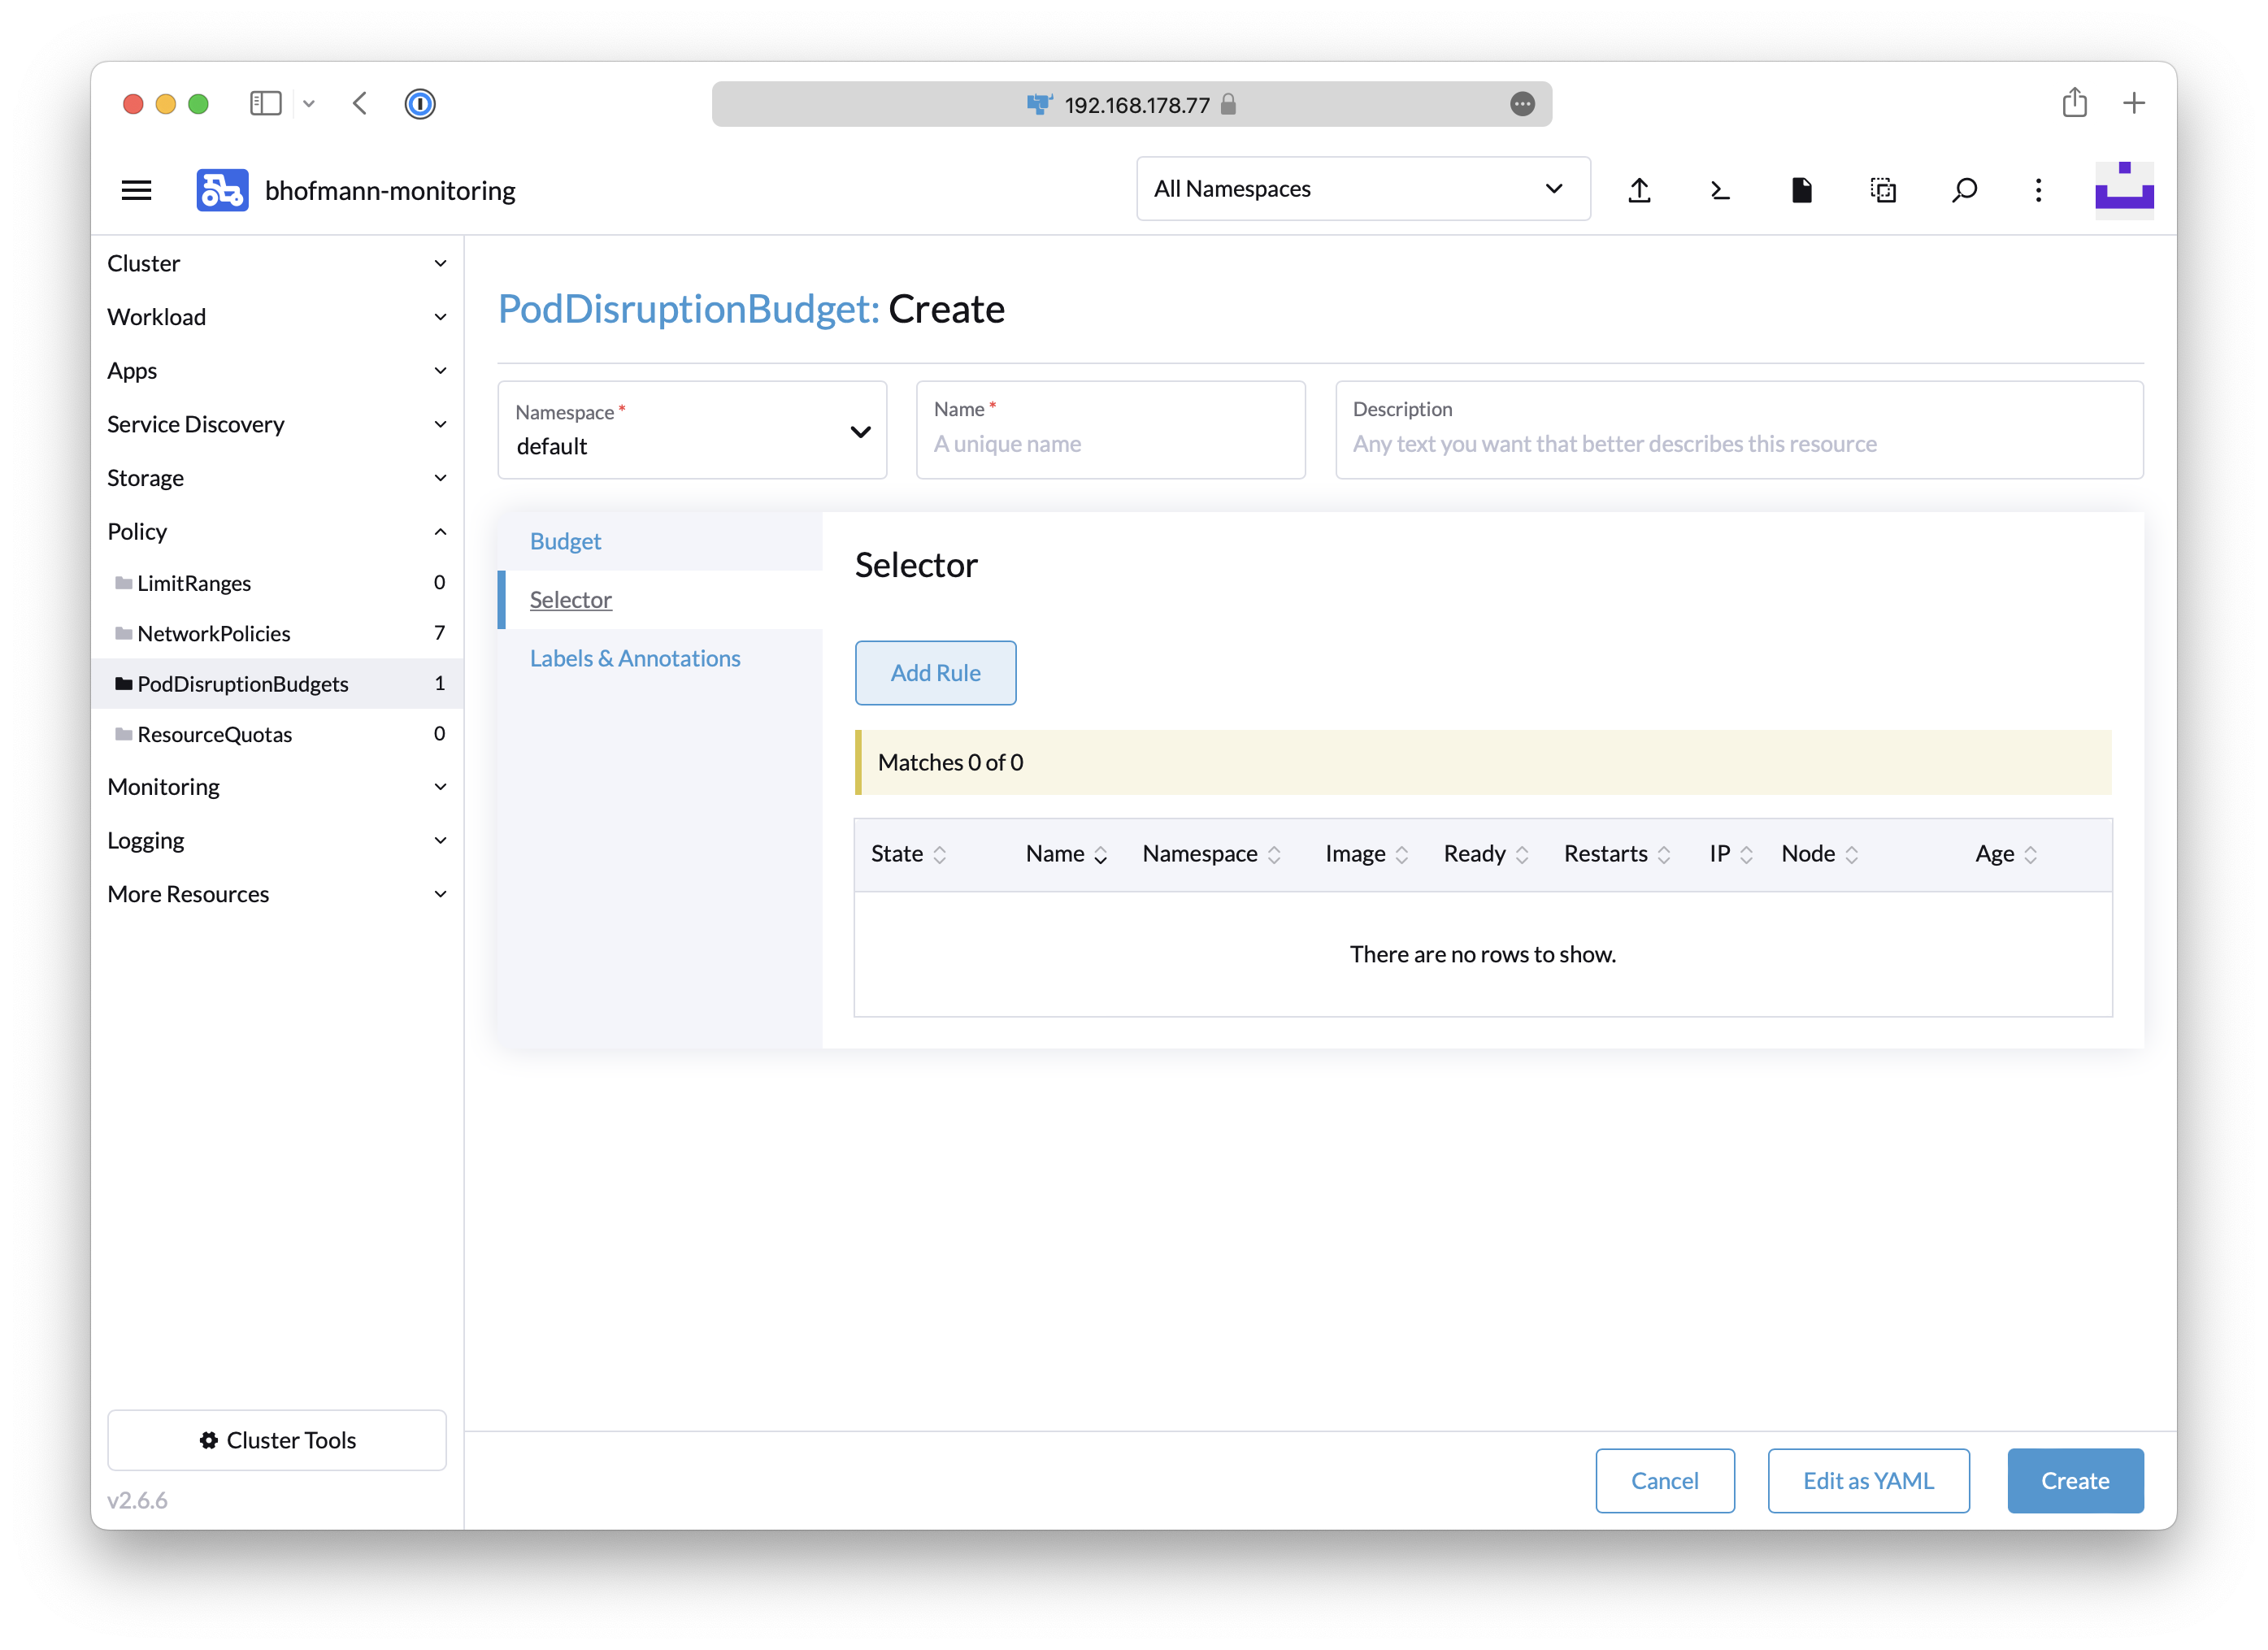Click the lock icon in address bar
Image resolution: width=2268 pixels, height=1650 pixels.
1229,104
